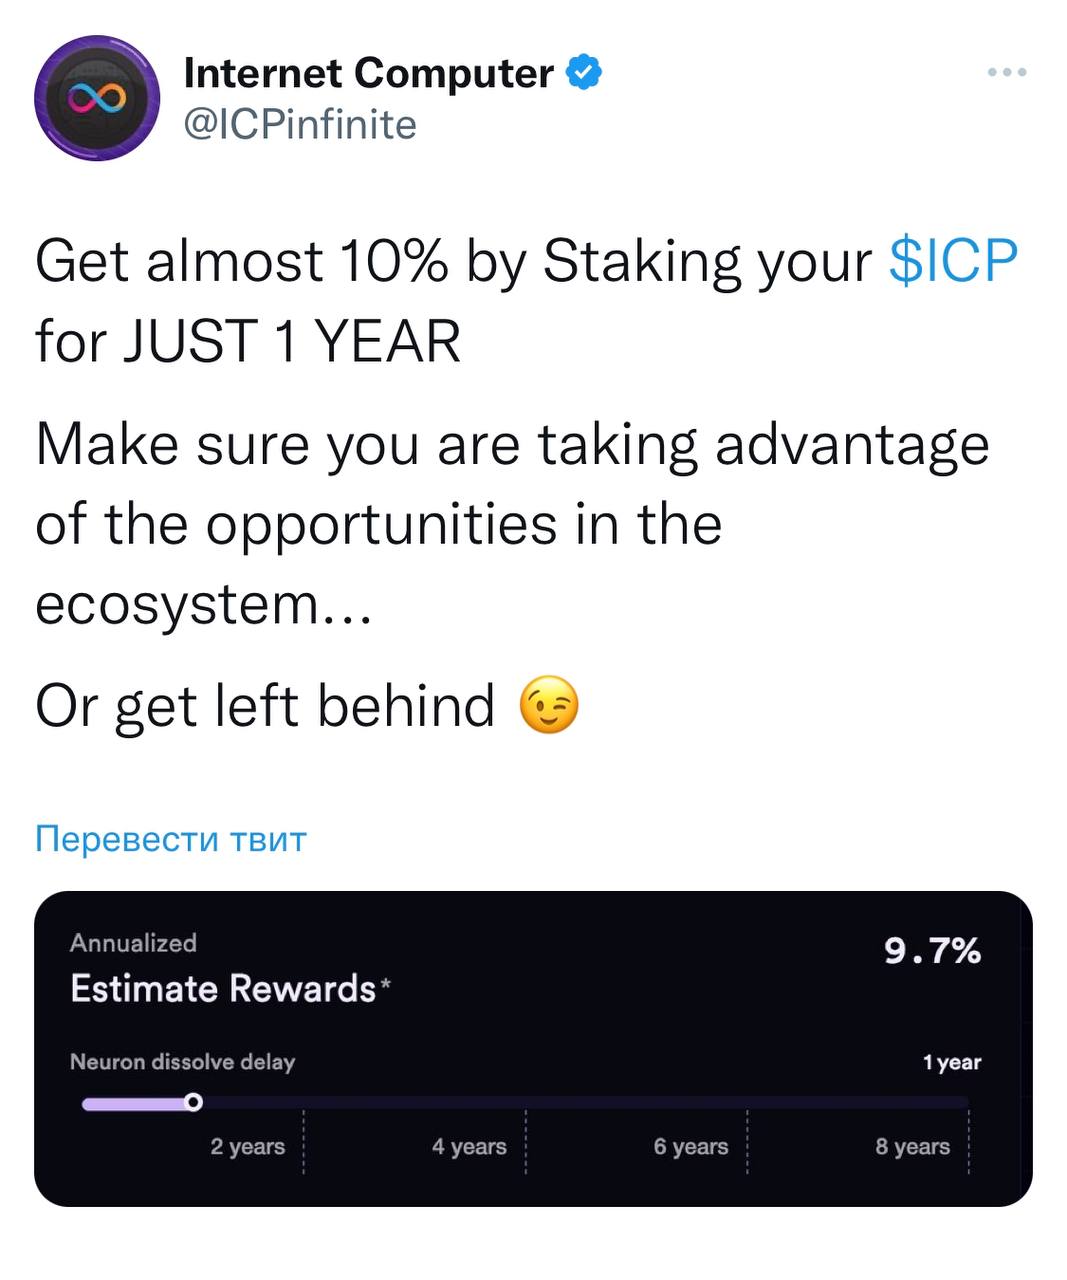
Task: Click the Neuron dissolve delay label
Action: tap(182, 1061)
